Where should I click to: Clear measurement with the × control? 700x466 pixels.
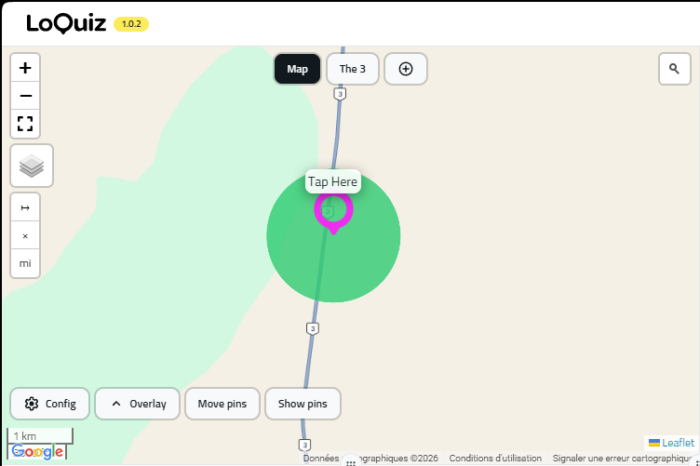(25, 236)
